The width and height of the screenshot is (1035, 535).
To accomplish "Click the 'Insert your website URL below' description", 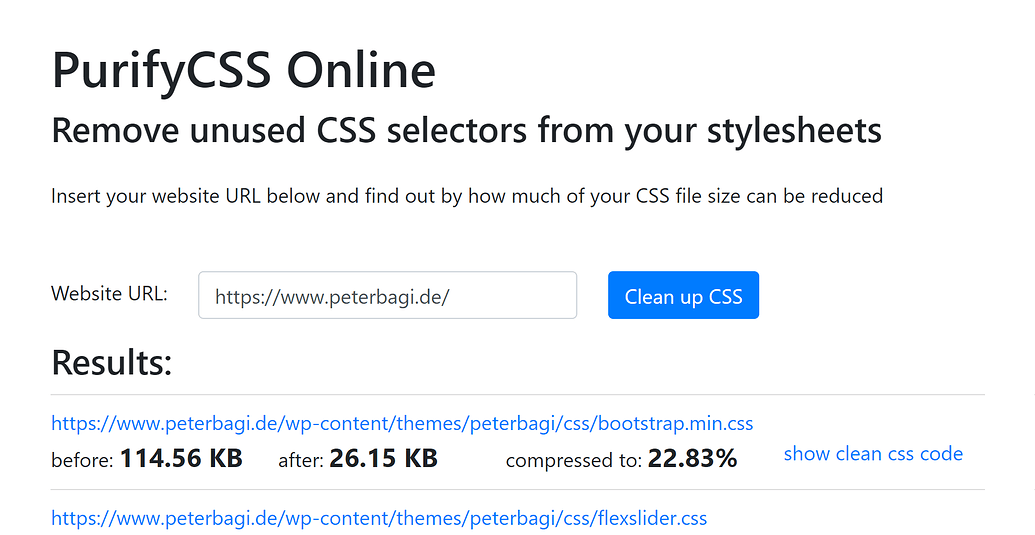I will click(466, 196).
